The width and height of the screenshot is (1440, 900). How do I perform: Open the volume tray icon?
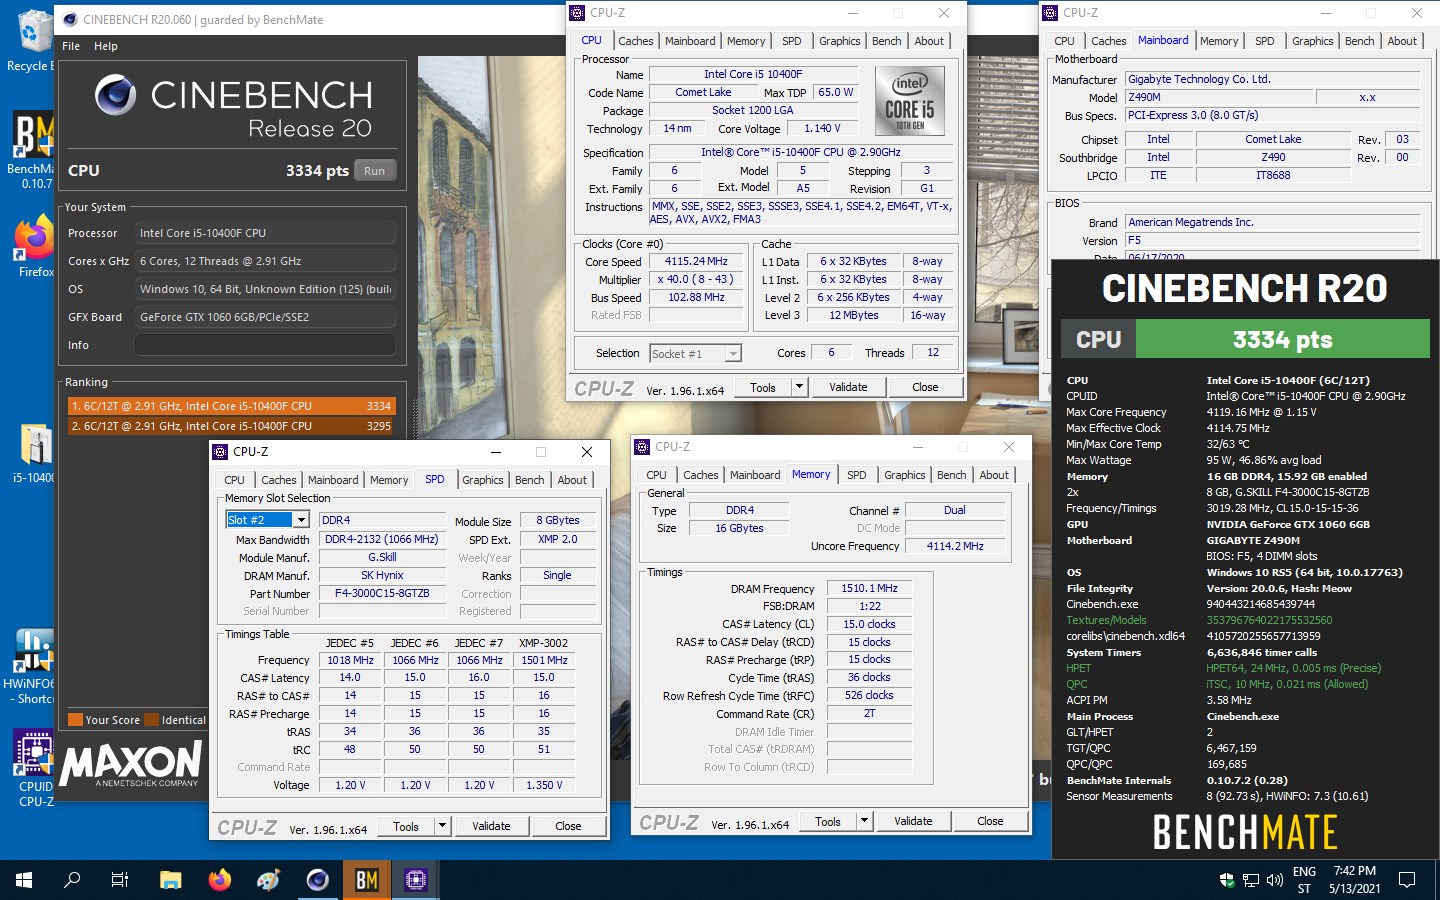tap(1275, 880)
